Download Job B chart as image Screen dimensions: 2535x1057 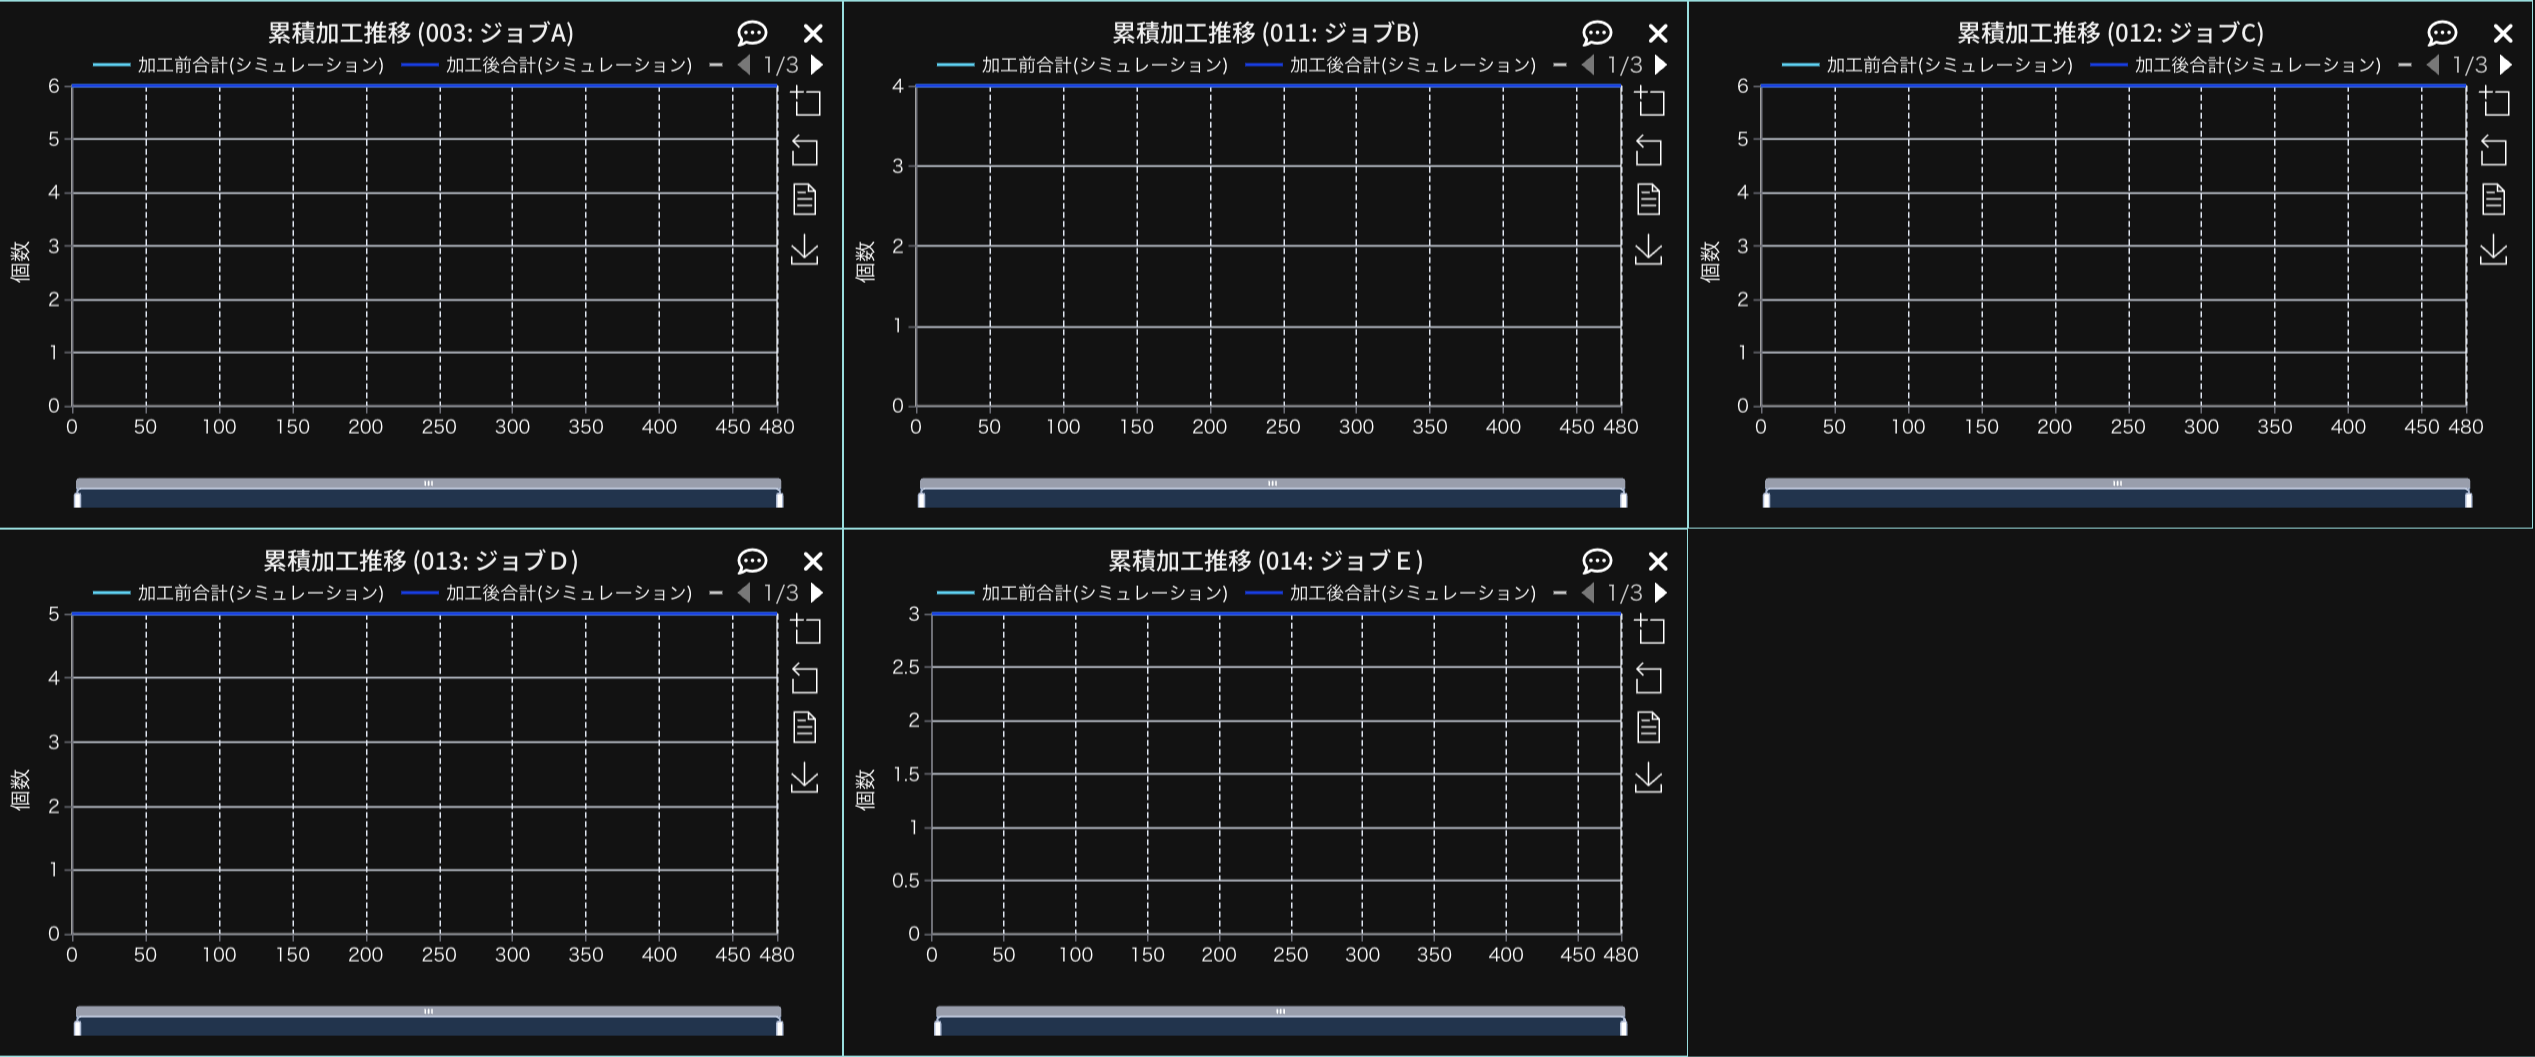pyautogui.click(x=1649, y=250)
